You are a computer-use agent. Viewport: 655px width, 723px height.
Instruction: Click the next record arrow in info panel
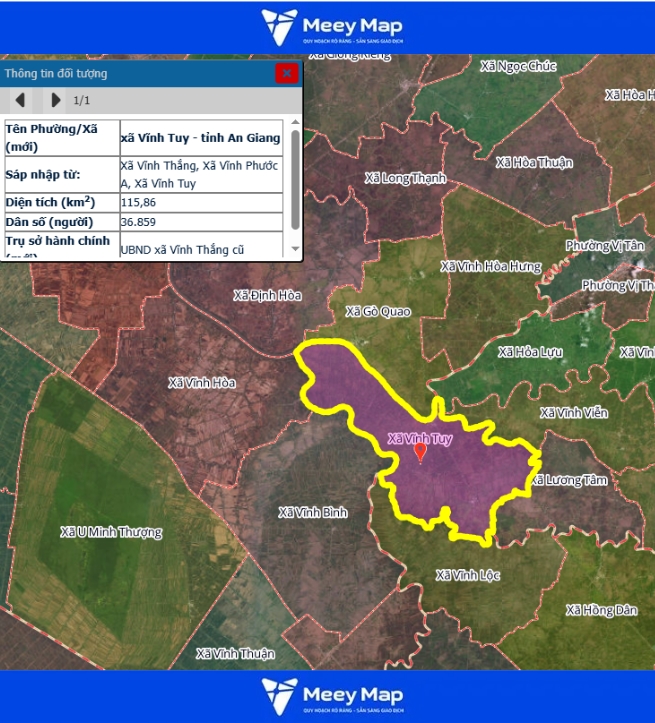click(55, 100)
